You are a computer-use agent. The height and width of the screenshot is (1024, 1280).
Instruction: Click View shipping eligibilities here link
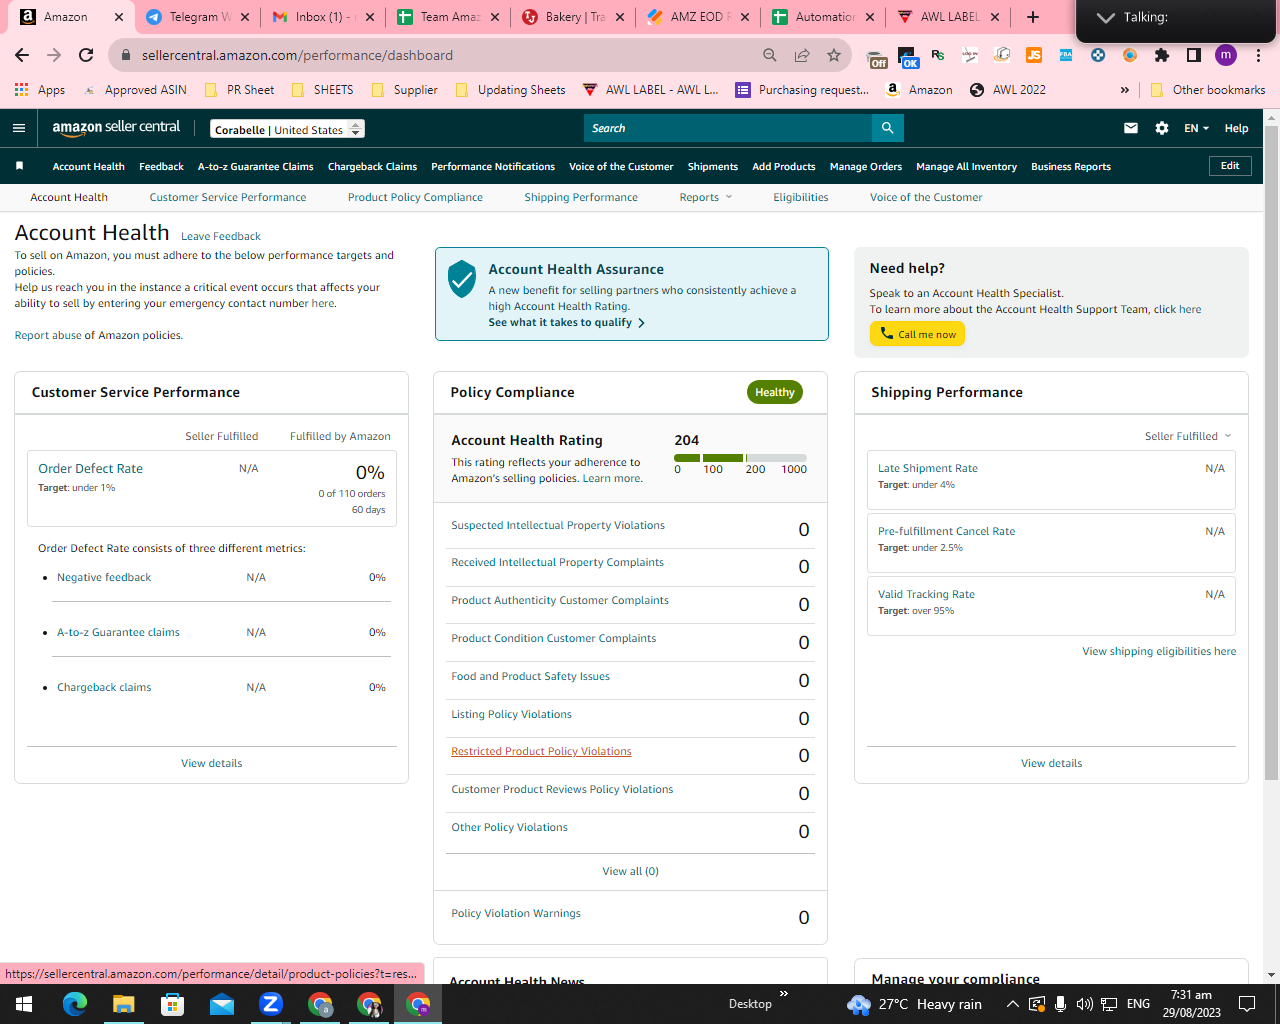1159,651
